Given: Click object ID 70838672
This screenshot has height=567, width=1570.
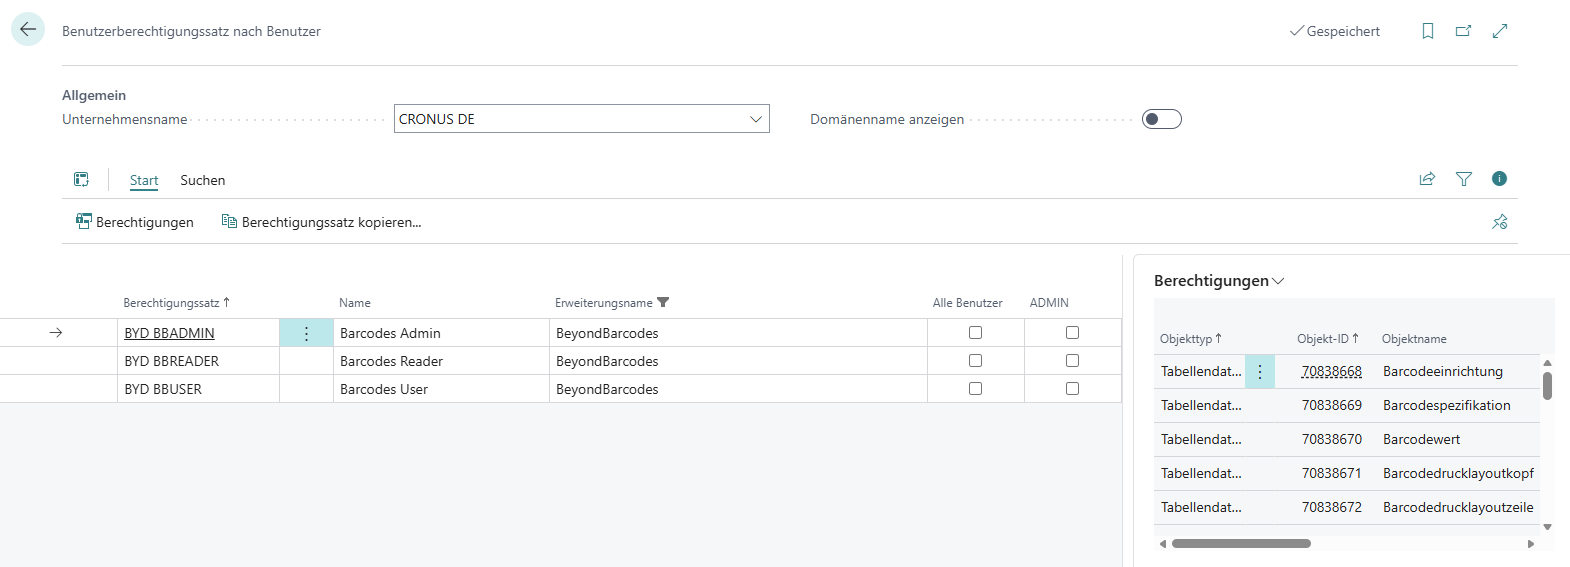Looking at the screenshot, I should (1331, 507).
